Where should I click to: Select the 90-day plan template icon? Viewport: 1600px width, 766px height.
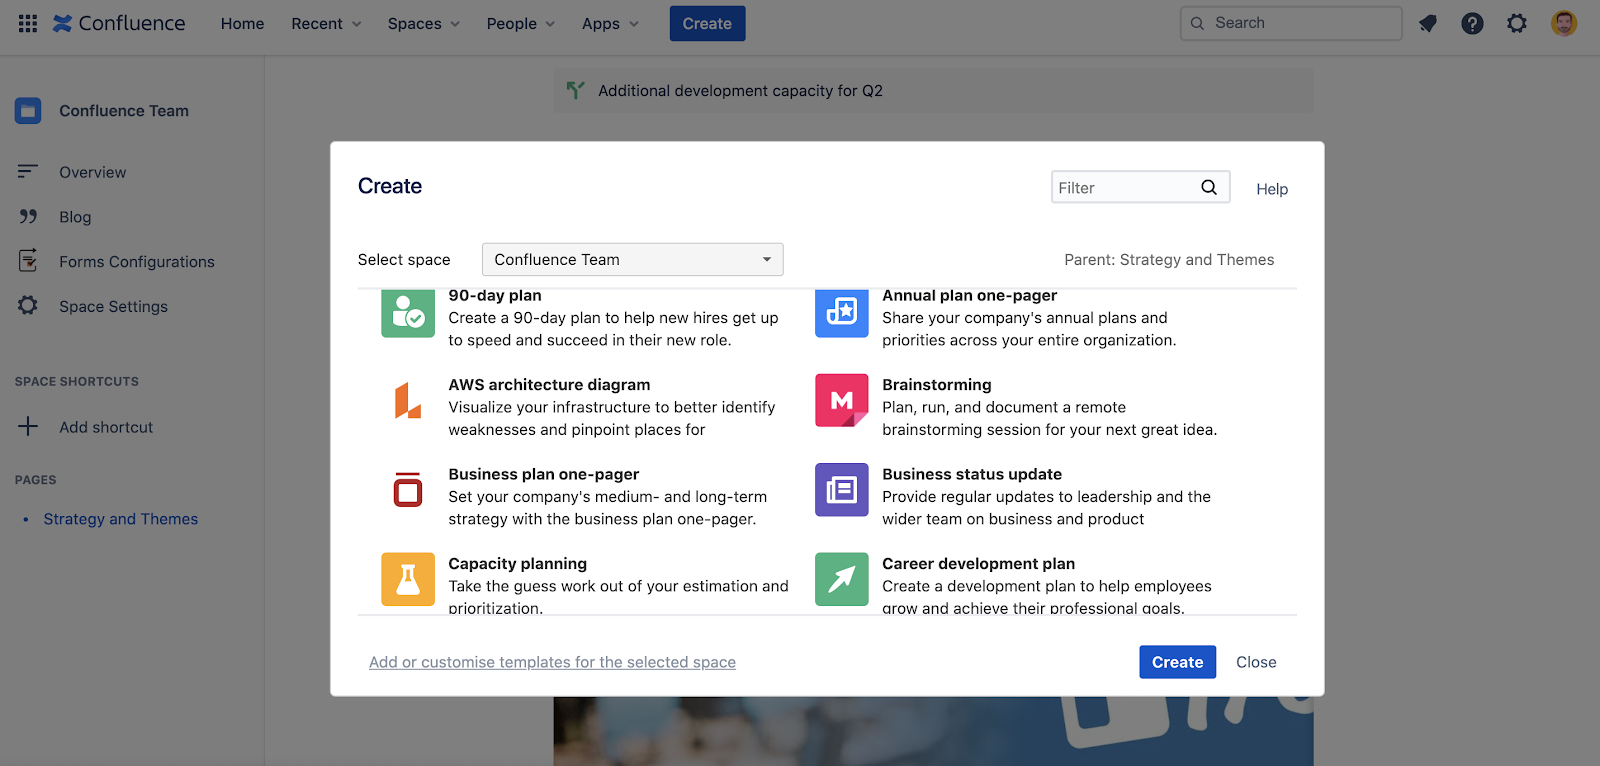pyautogui.click(x=408, y=314)
